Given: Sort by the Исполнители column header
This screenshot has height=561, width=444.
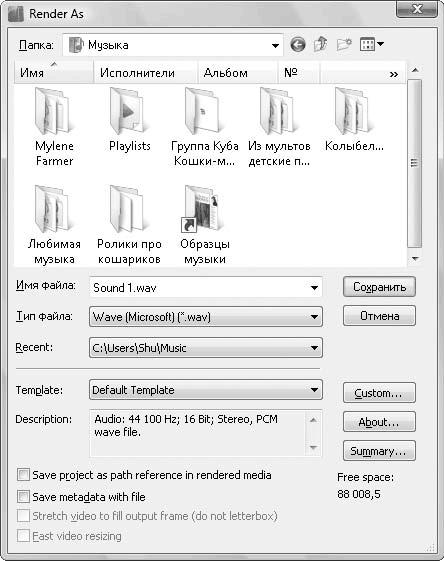Looking at the screenshot, I should pyautogui.click(x=146, y=73).
